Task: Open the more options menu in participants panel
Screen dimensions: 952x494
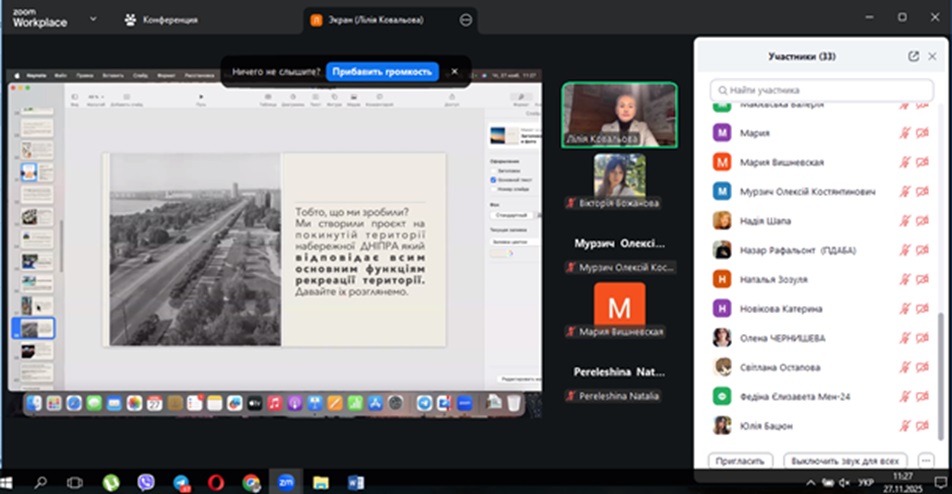Action: point(925,461)
